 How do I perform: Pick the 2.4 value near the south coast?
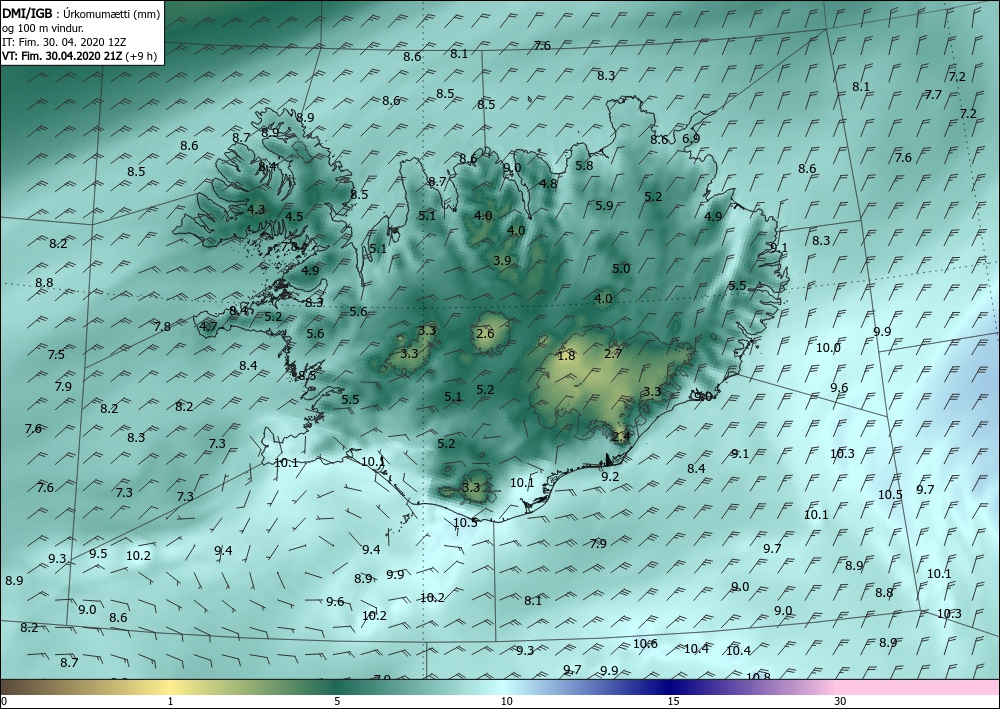(621, 437)
